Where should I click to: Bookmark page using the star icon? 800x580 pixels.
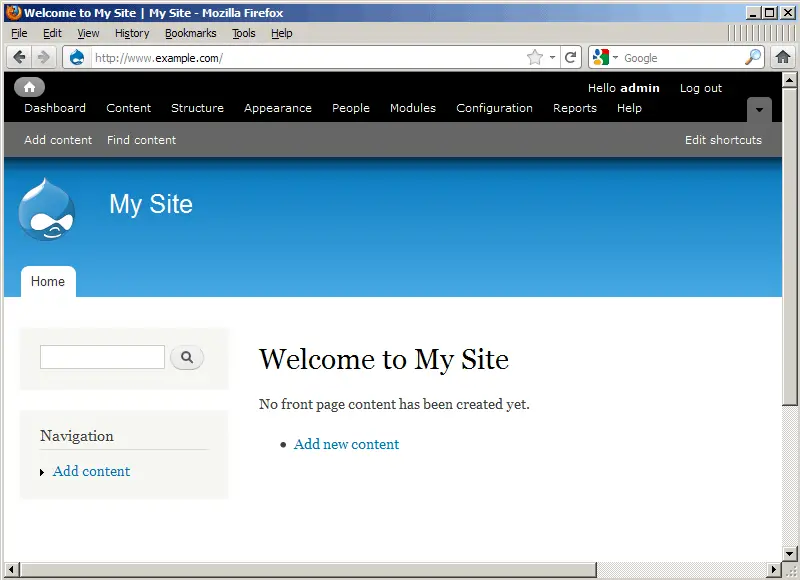click(535, 57)
